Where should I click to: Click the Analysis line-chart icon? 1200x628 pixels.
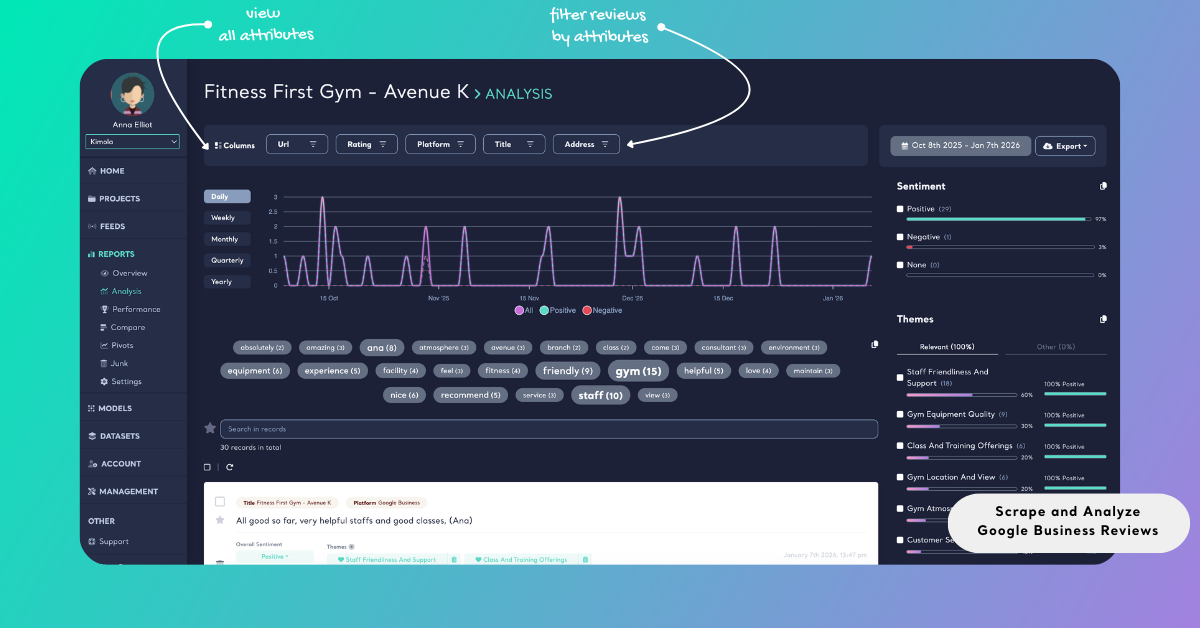104,291
